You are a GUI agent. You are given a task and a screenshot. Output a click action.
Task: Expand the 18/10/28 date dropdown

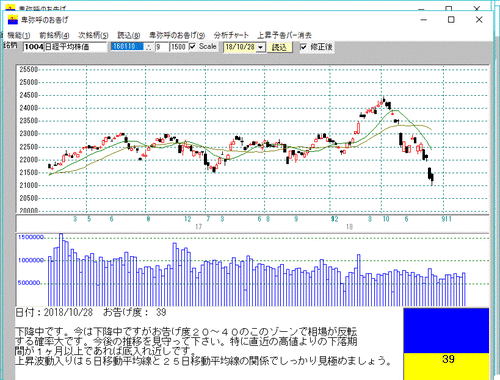[x=261, y=47]
